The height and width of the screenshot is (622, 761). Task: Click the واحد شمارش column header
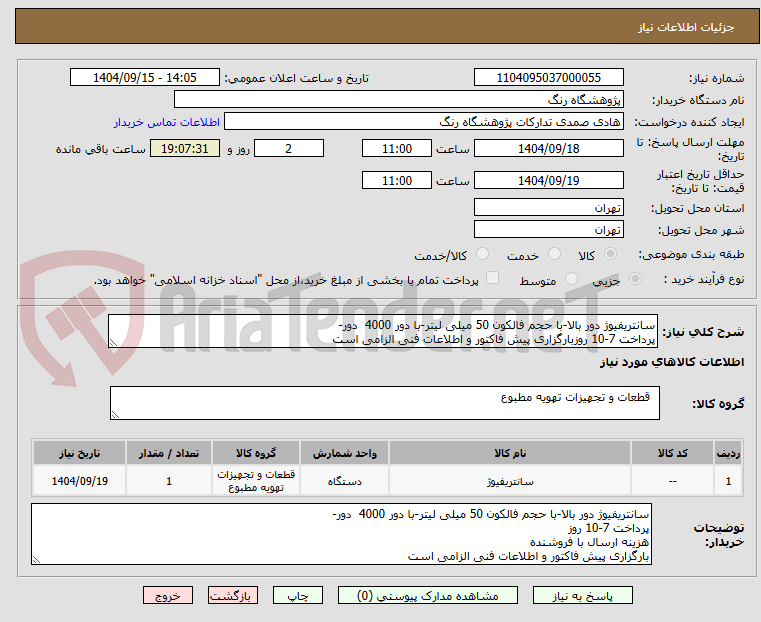(x=345, y=453)
